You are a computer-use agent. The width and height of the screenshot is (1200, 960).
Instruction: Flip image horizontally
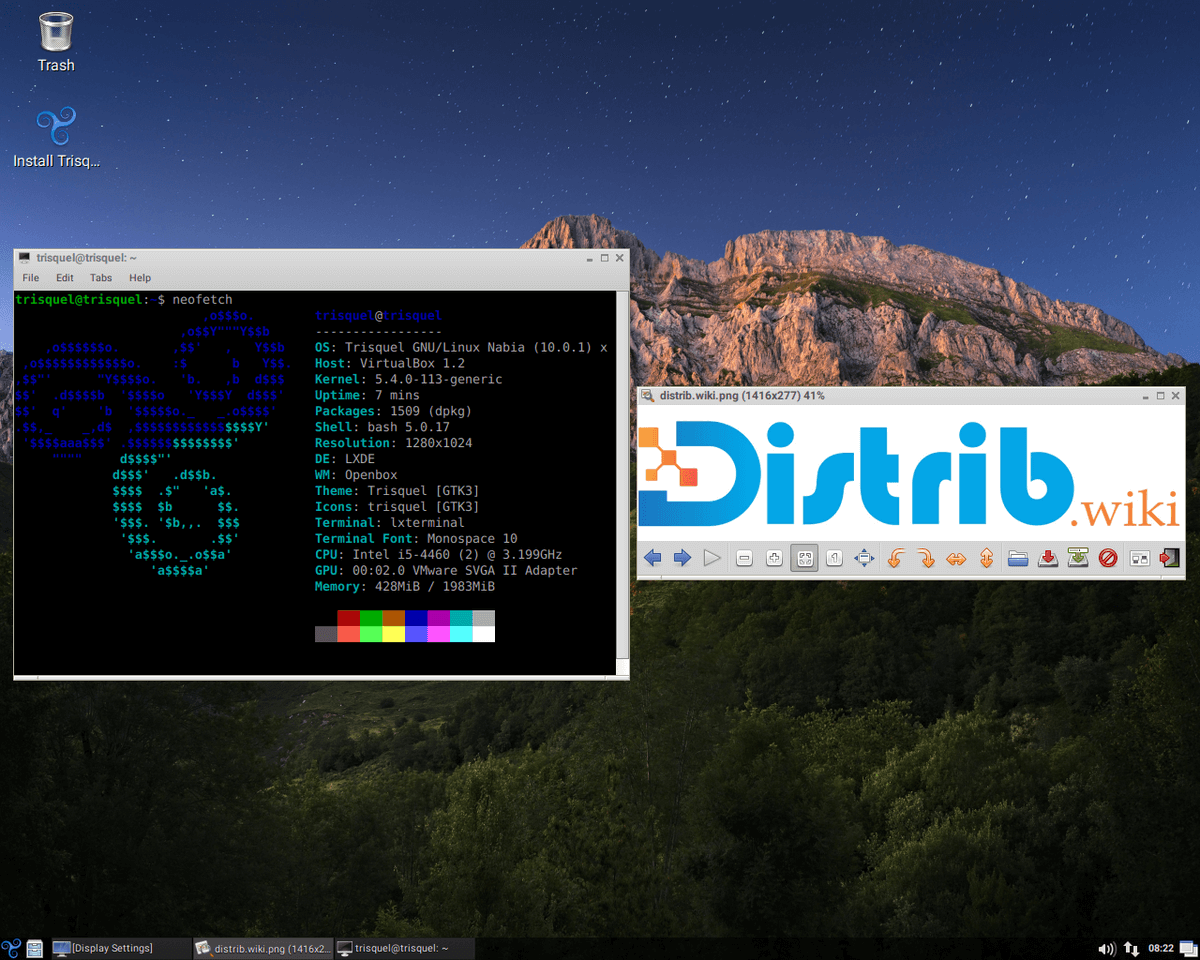pos(956,558)
